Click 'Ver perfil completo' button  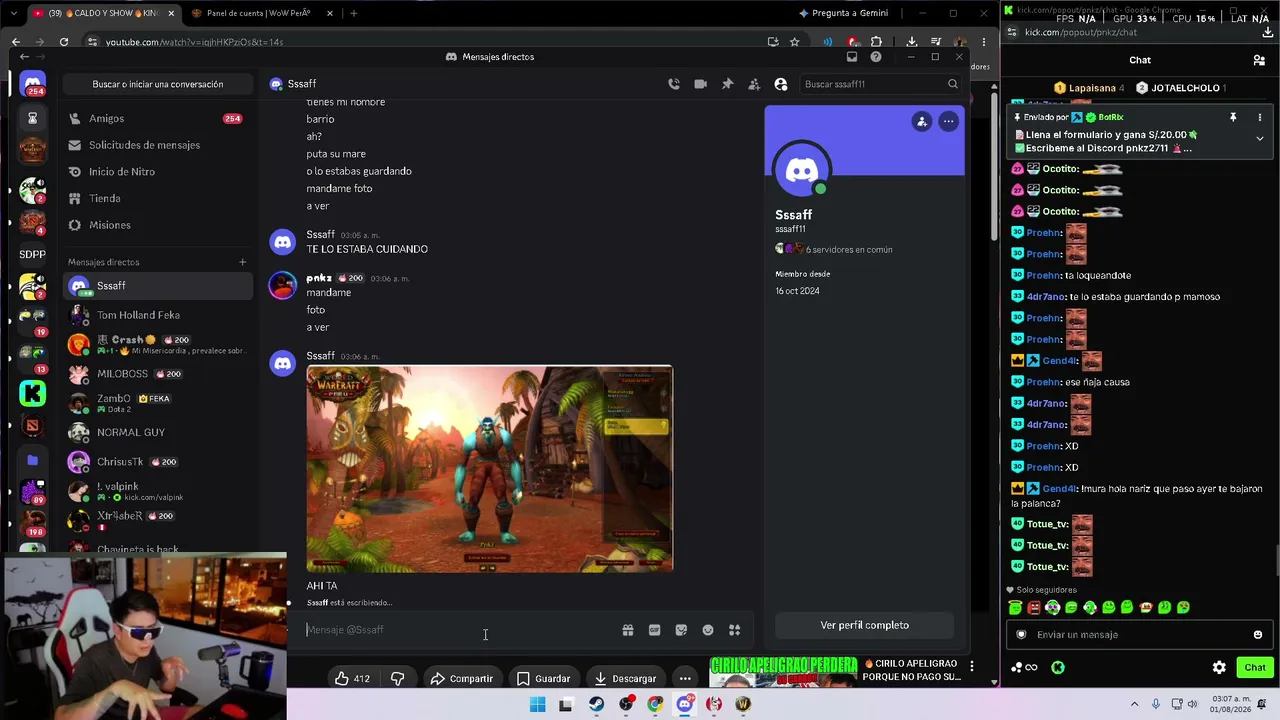point(864,625)
